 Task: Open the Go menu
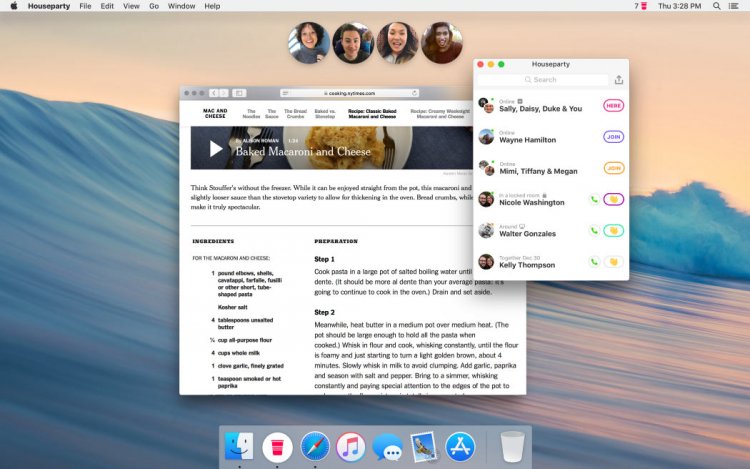click(x=154, y=6)
